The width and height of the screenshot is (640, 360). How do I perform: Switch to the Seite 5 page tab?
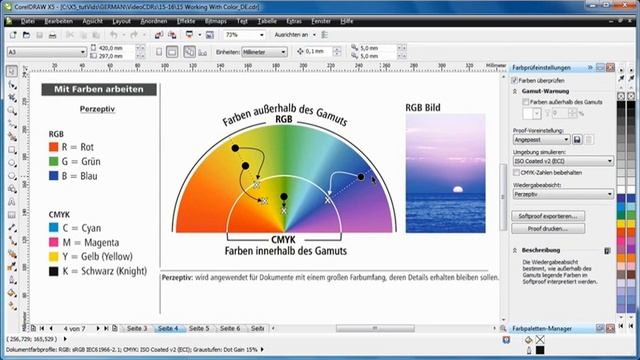199,329
